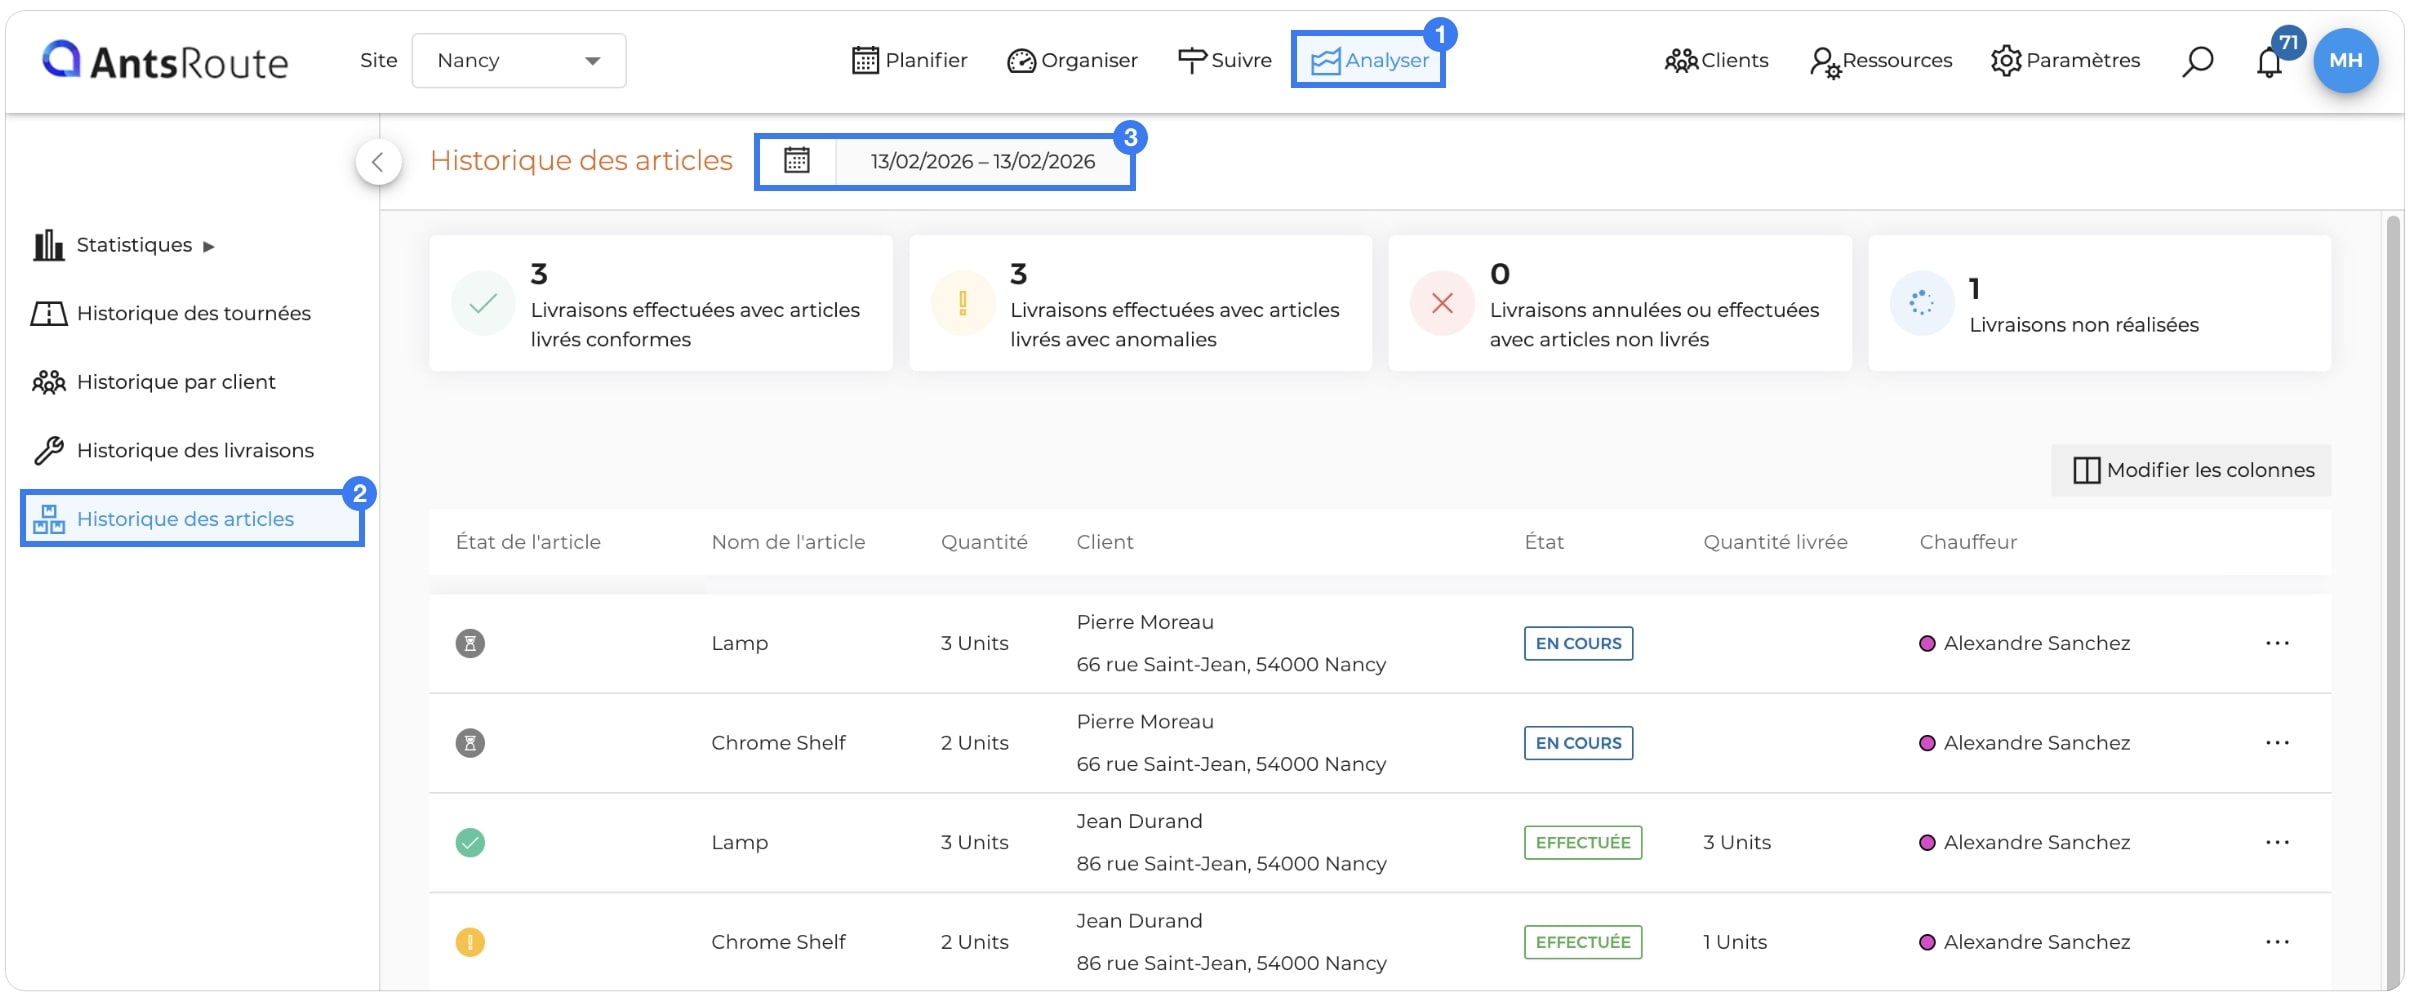Collapse the sidebar with the chevron button

pos(378,162)
